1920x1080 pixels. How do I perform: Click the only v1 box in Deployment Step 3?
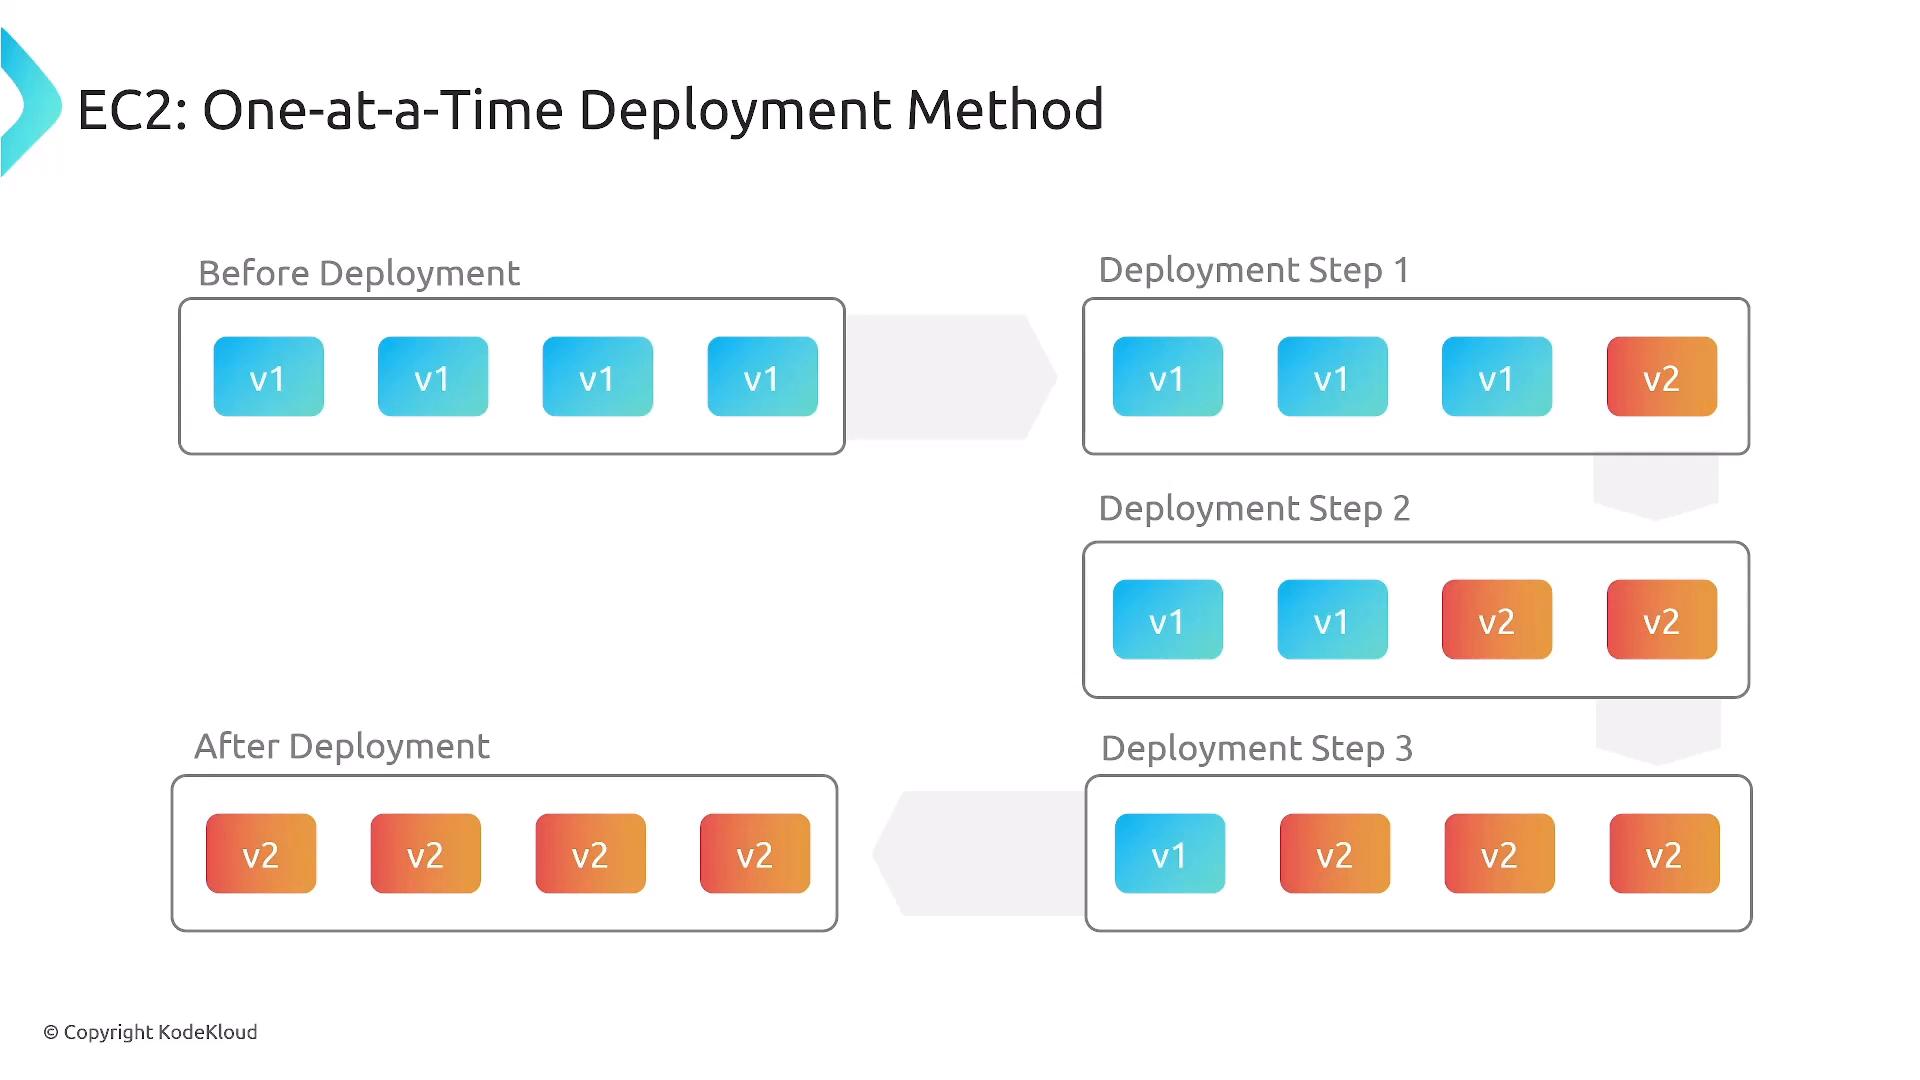coord(1170,853)
